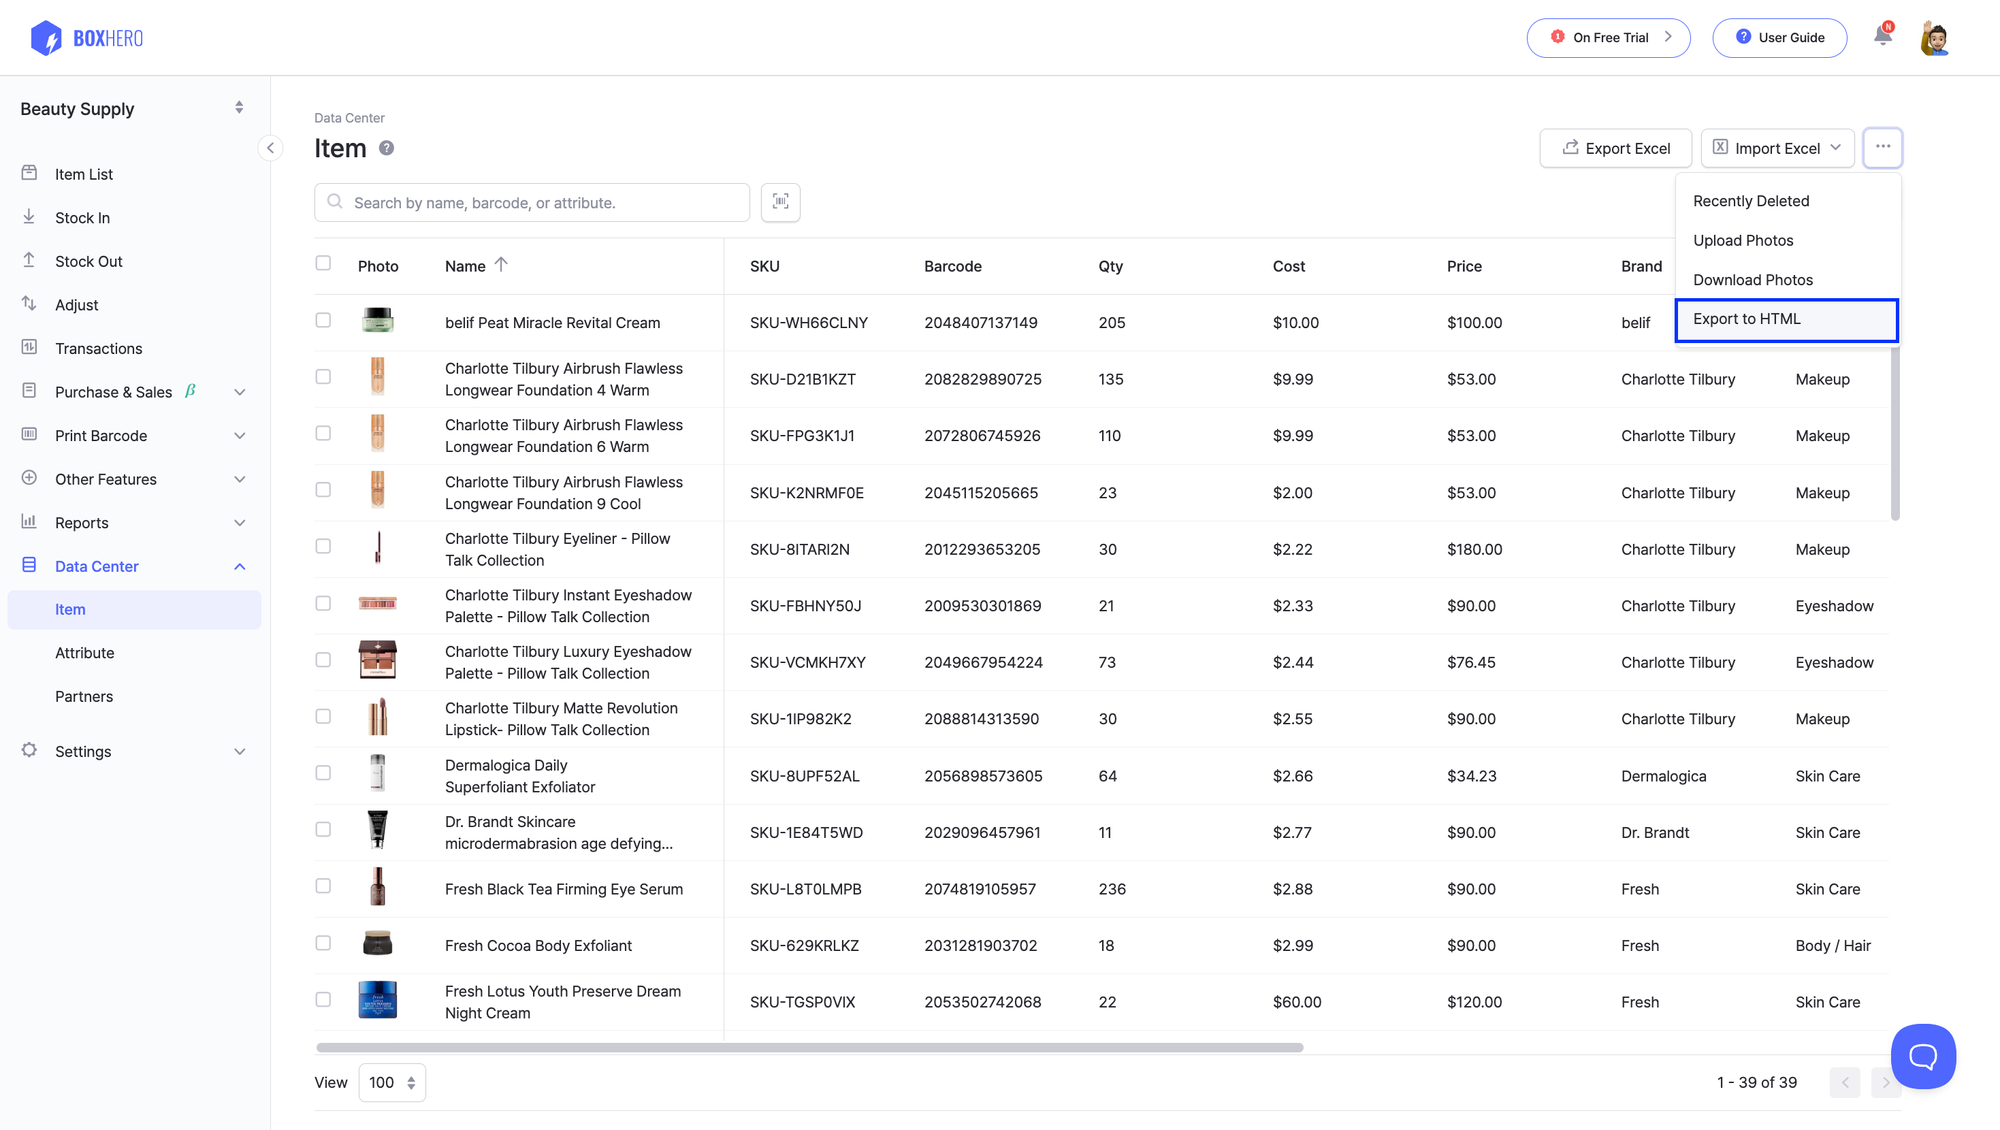Check the Instant Eyeshadow Palette row
Viewport: 2000px width, 1130px height.
click(x=323, y=603)
